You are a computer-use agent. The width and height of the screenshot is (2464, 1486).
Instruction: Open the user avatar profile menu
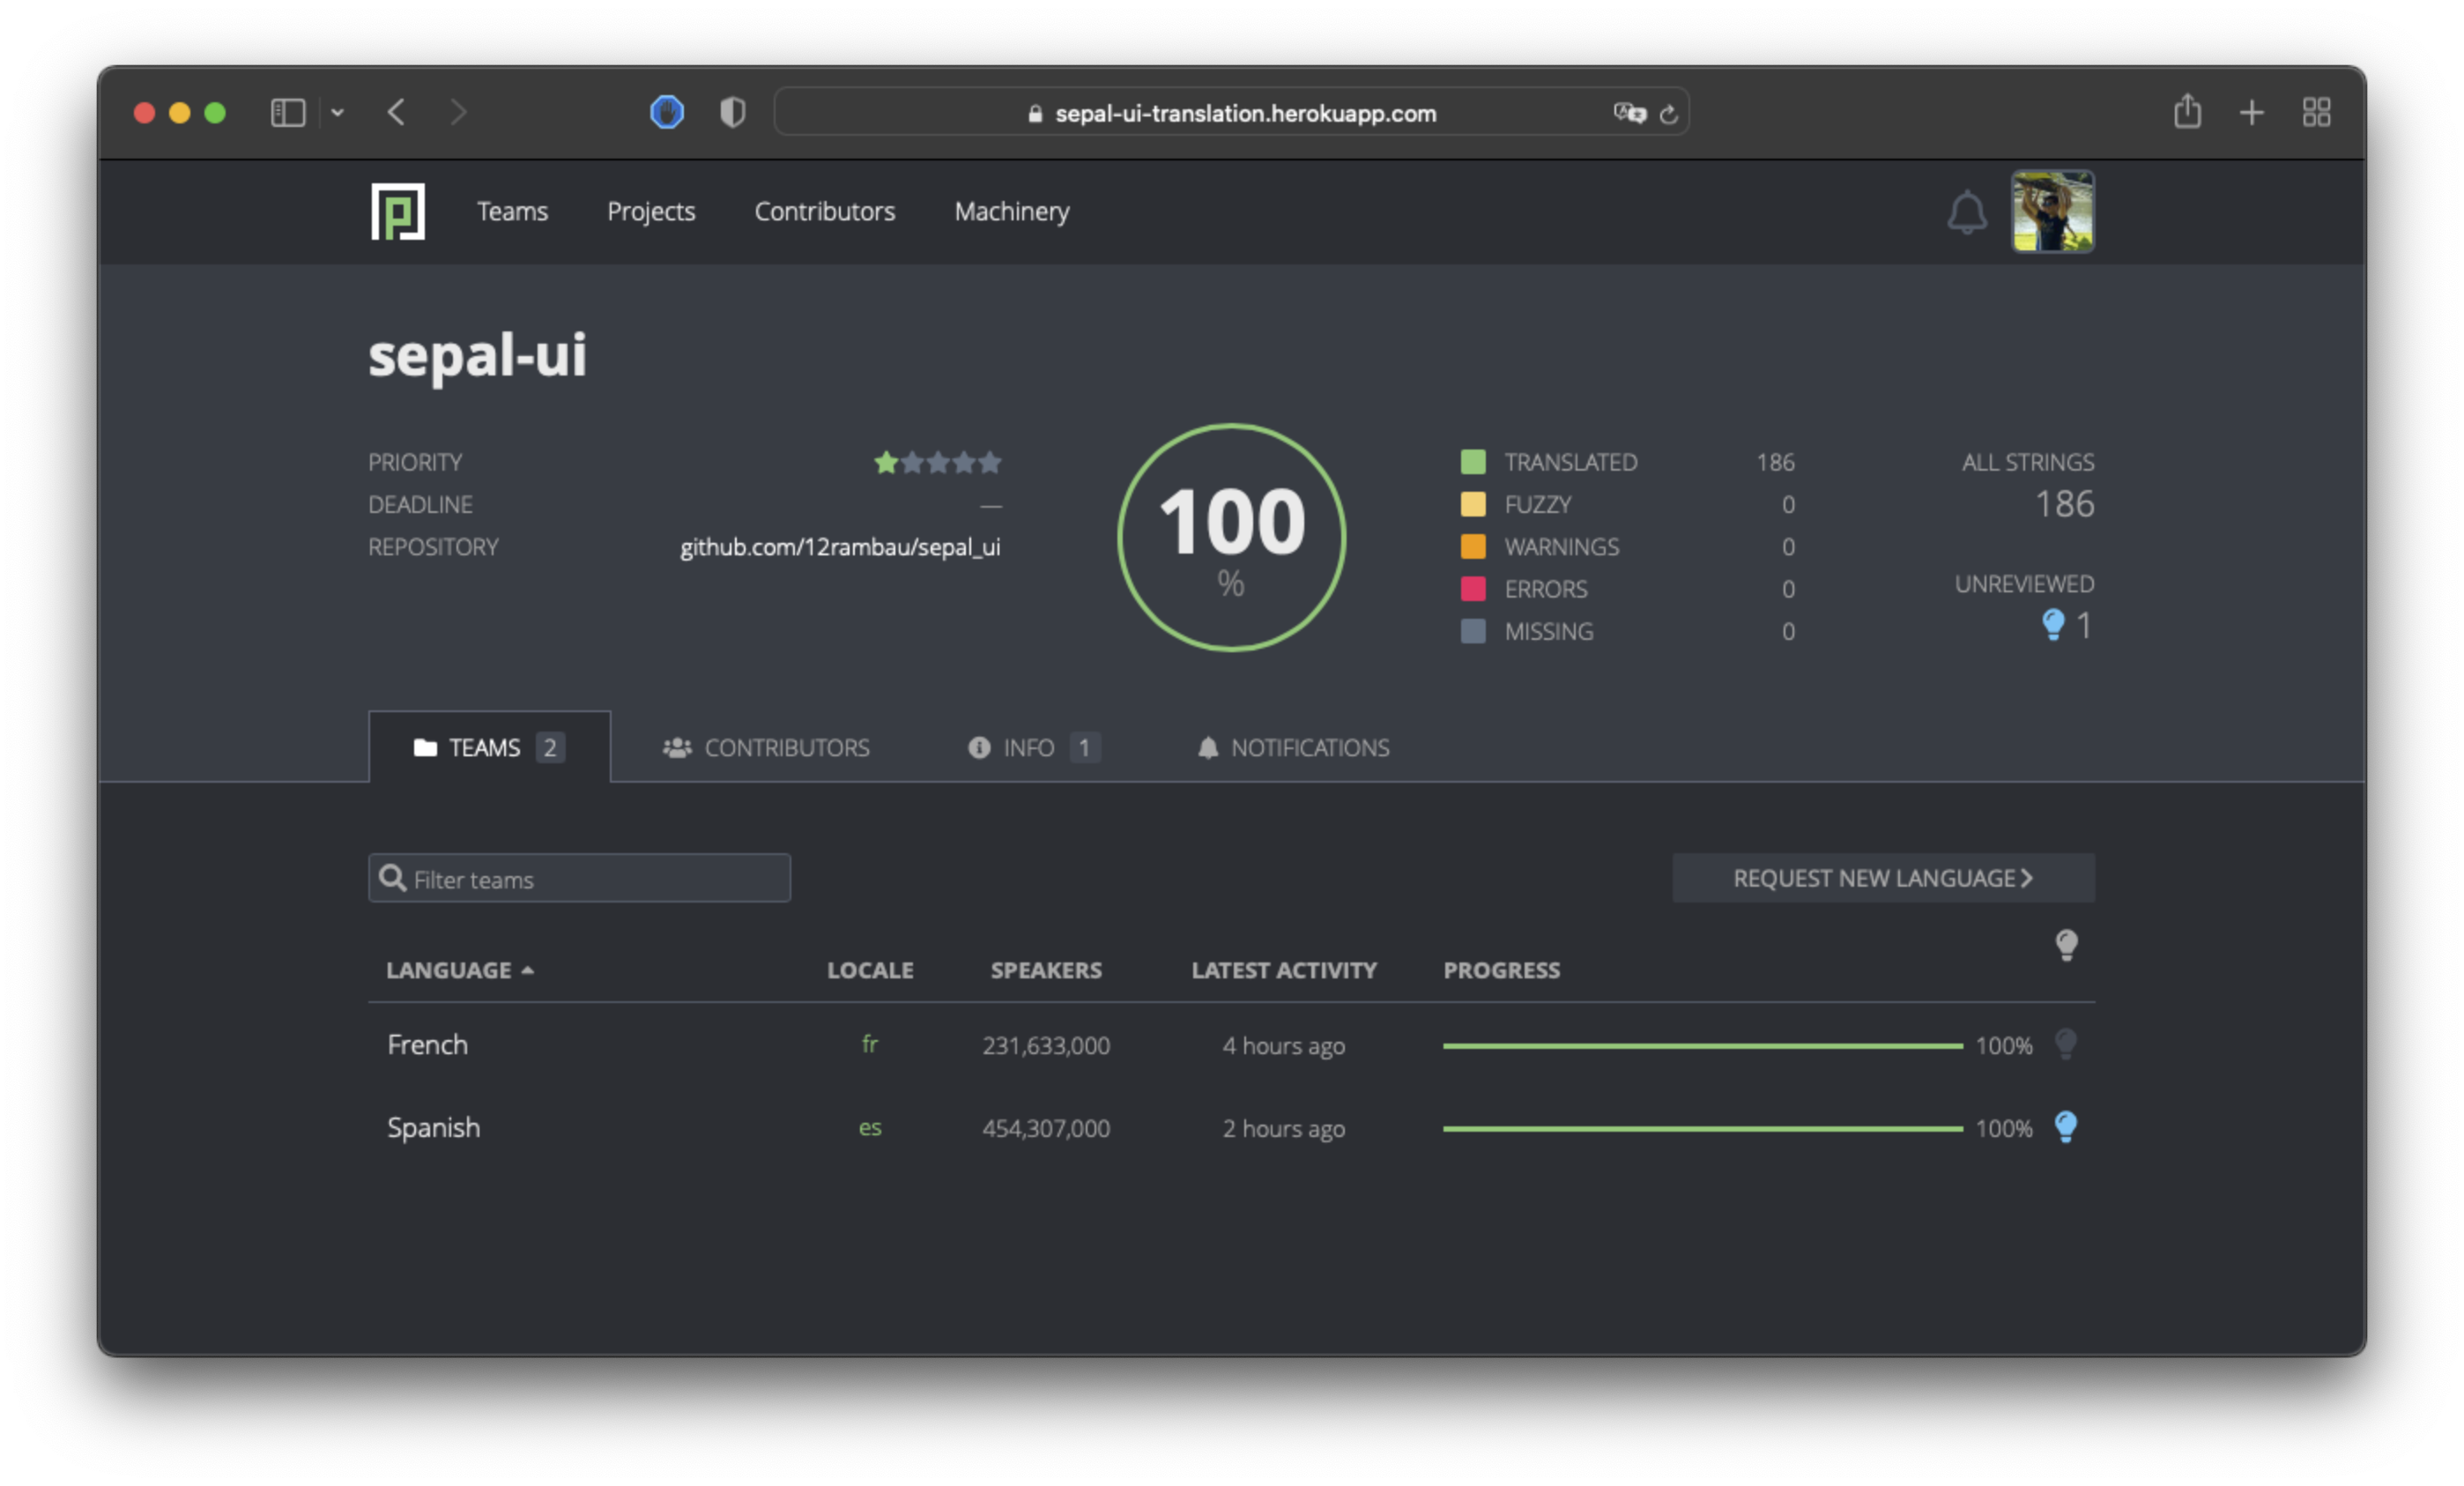[2052, 211]
